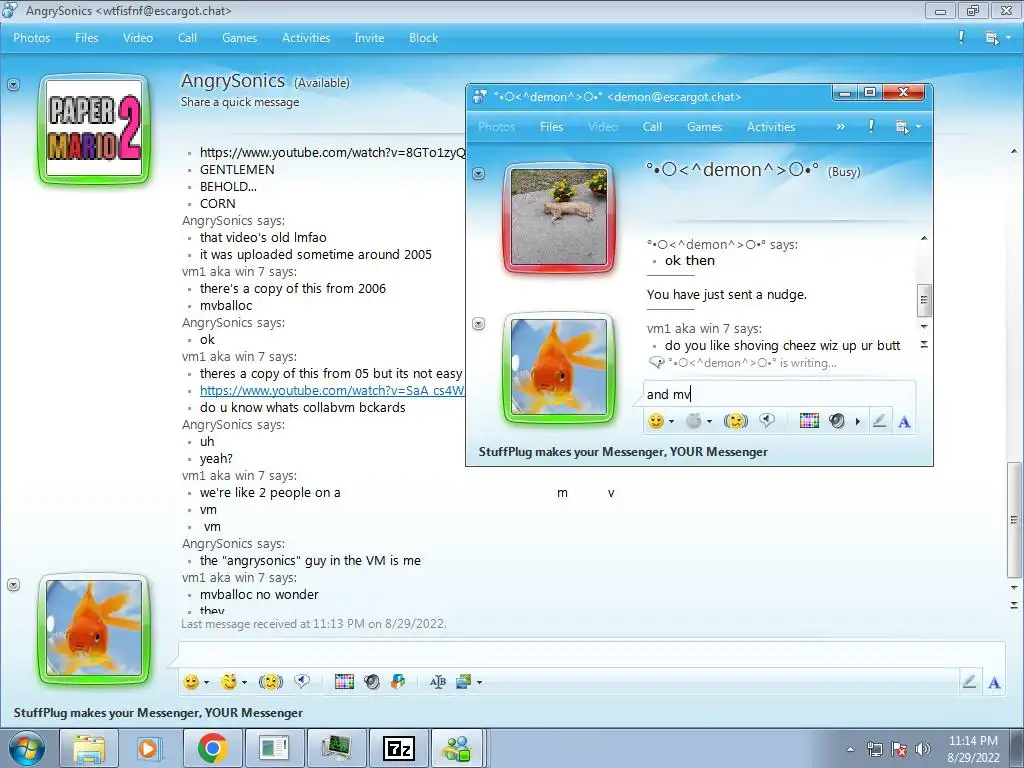The width and height of the screenshot is (1024, 768).
Task: Show hidden system tray icons
Action: (x=850, y=749)
